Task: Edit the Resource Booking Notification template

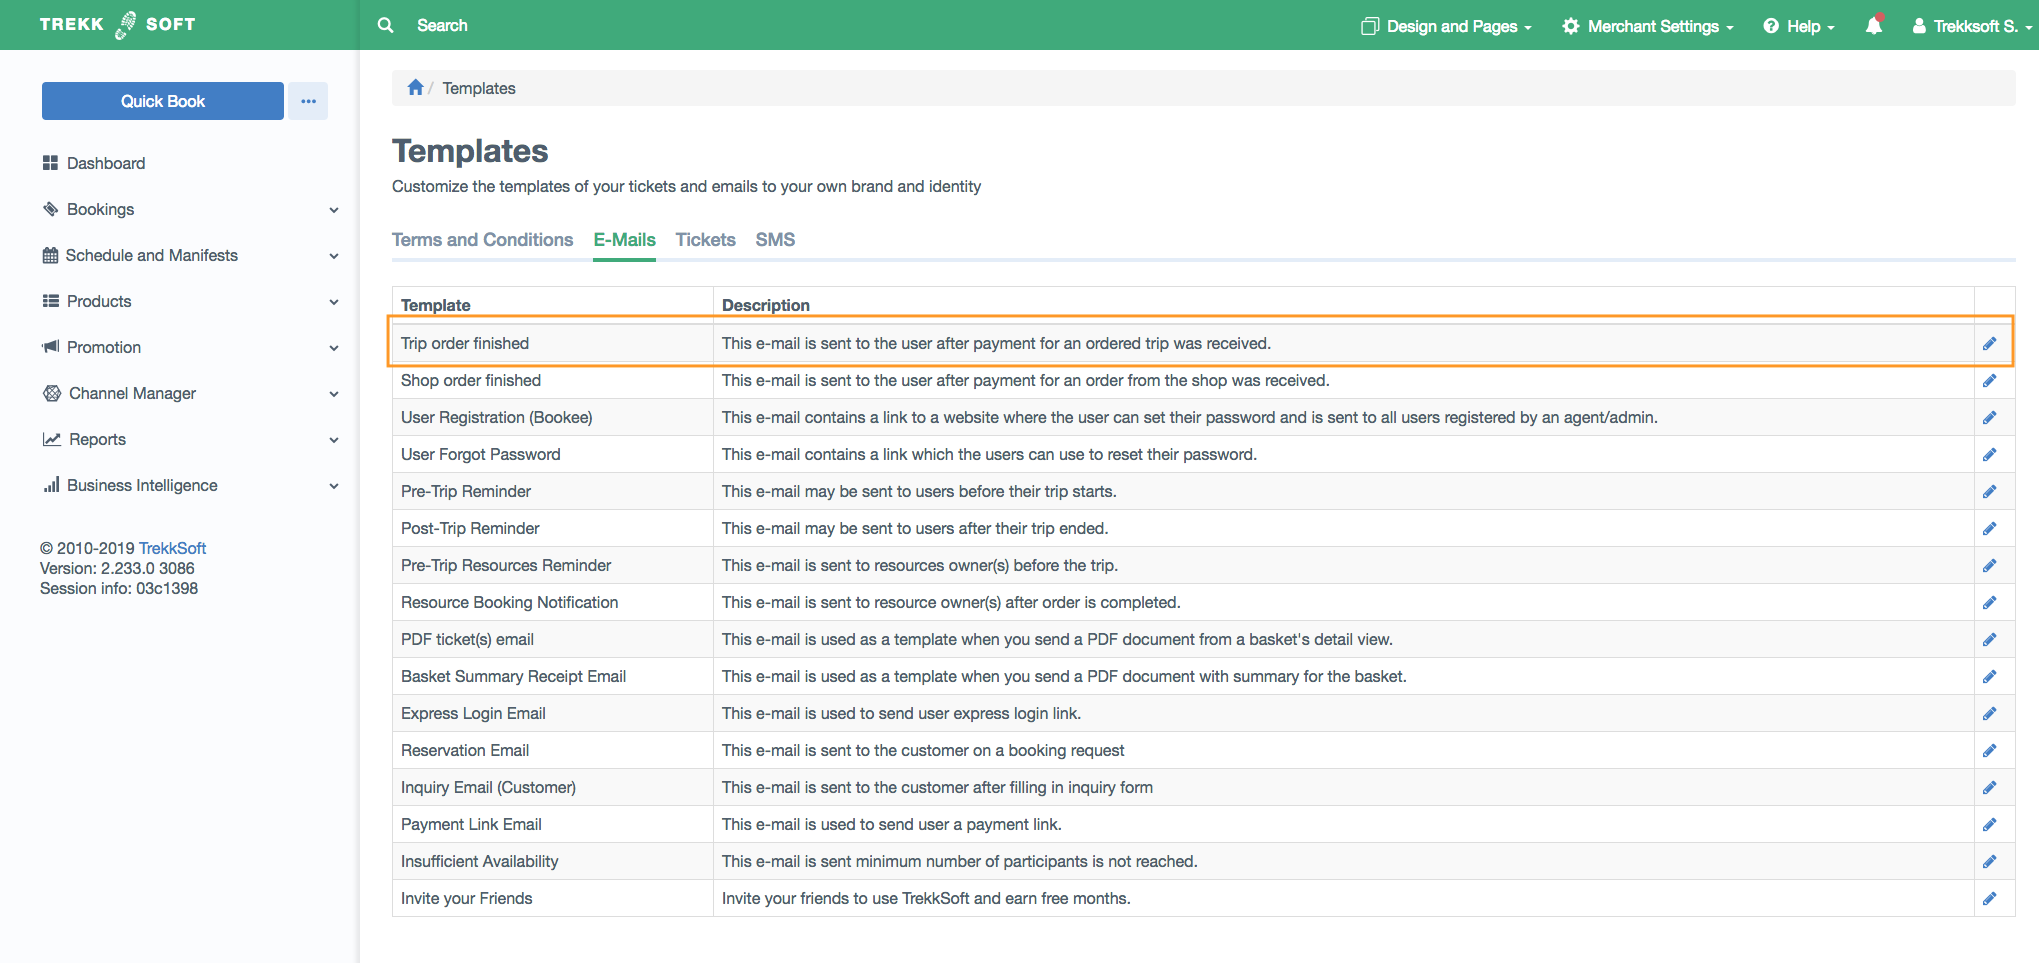Action: (1989, 603)
